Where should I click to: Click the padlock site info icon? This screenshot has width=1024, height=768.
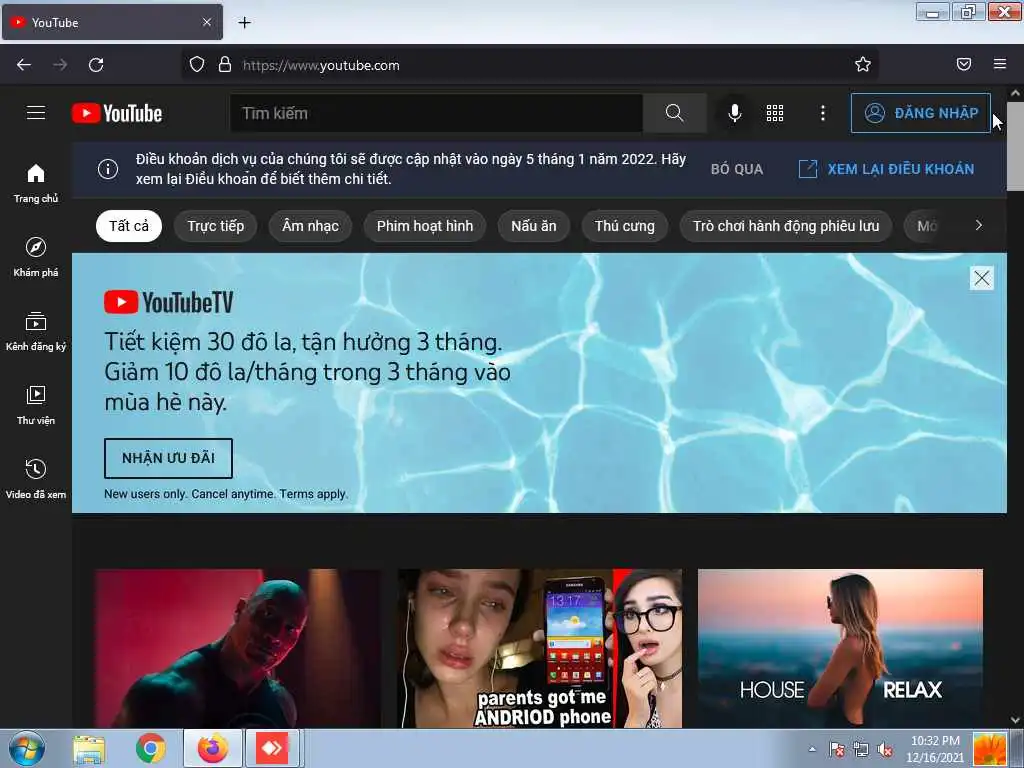225,65
